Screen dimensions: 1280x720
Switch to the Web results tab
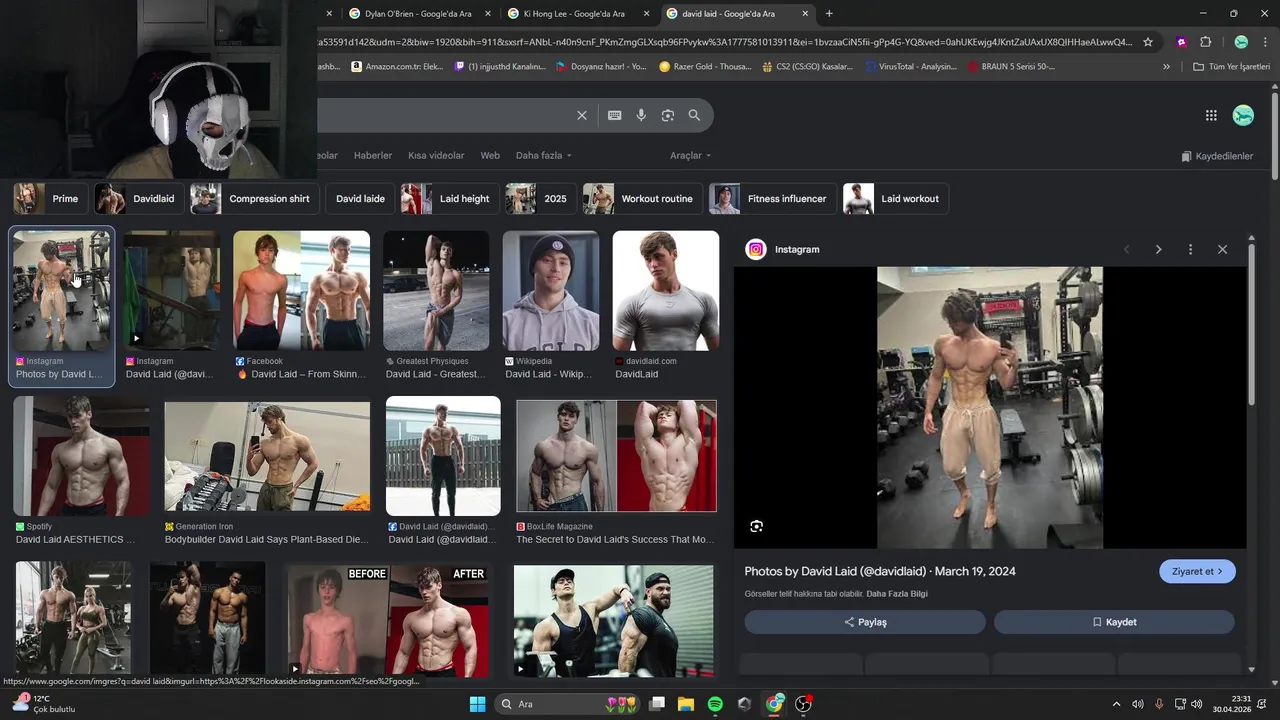click(490, 156)
